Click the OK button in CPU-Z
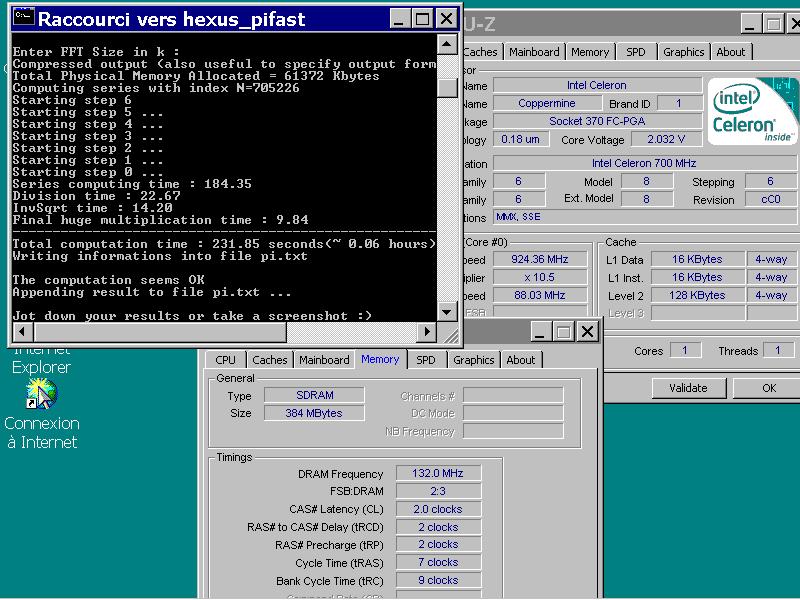 (x=769, y=388)
